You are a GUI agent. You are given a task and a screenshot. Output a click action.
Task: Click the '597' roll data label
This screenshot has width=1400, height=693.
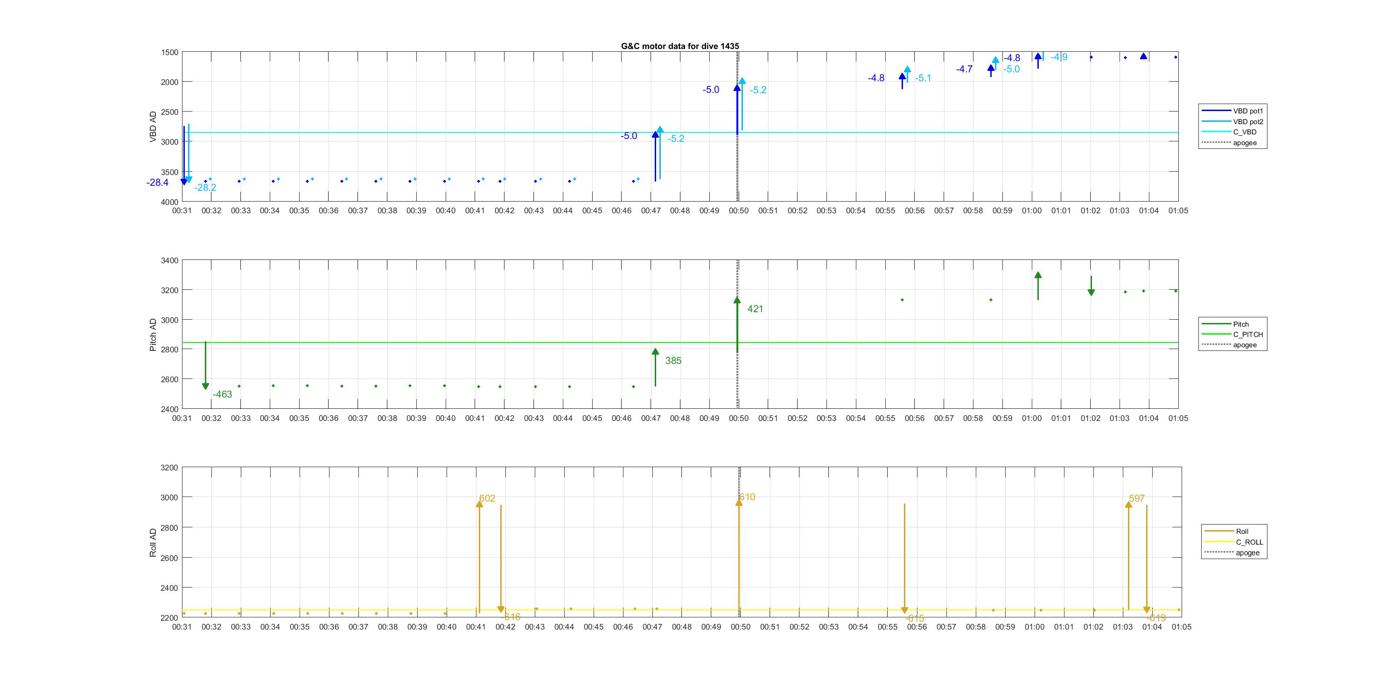coord(1136,498)
